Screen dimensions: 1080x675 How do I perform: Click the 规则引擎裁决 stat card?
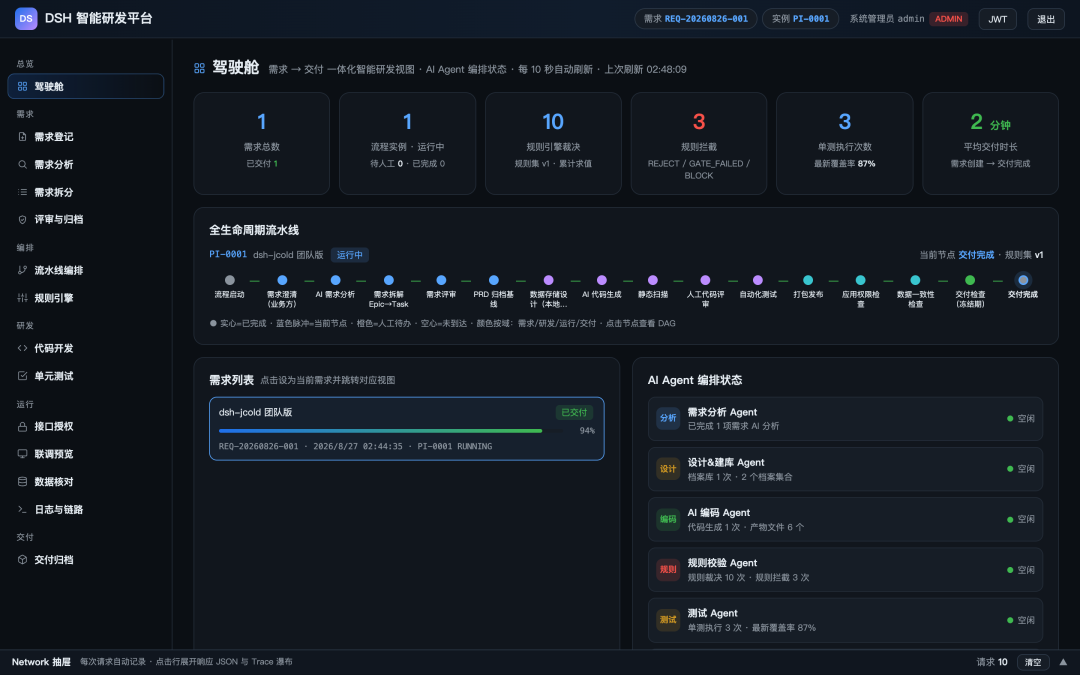pyautogui.click(x=553, y=143)
